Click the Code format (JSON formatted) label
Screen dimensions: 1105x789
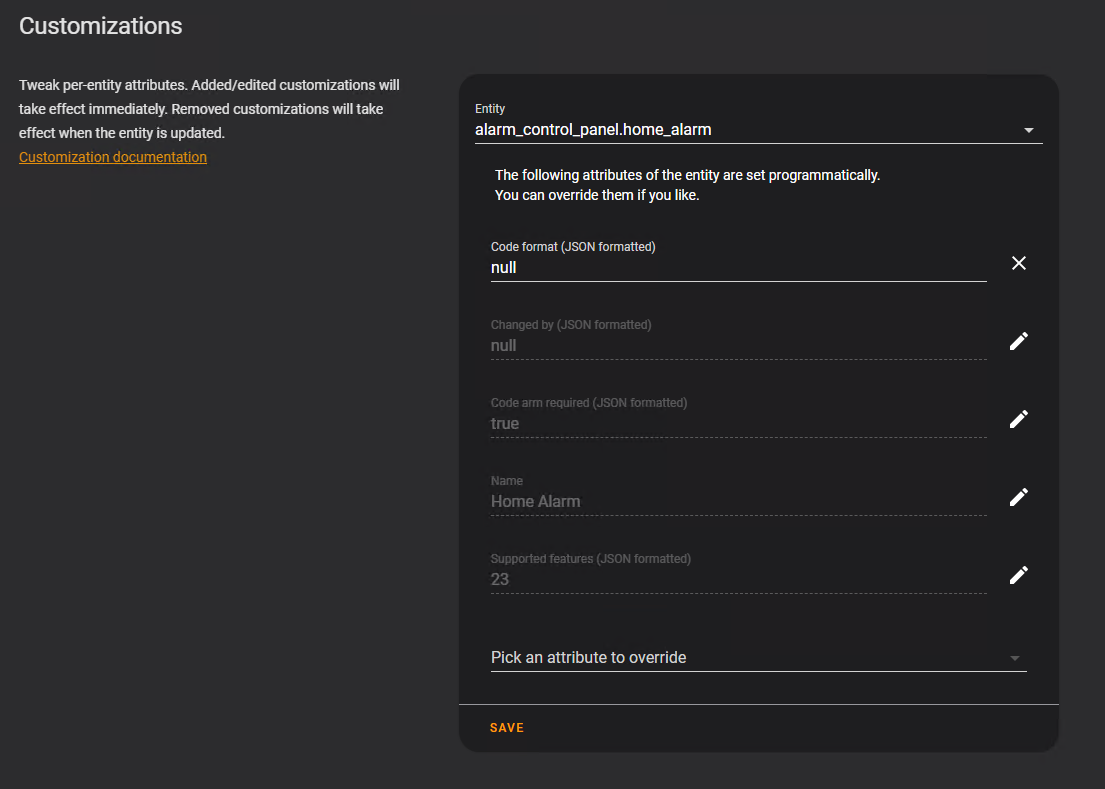(572, 246)
